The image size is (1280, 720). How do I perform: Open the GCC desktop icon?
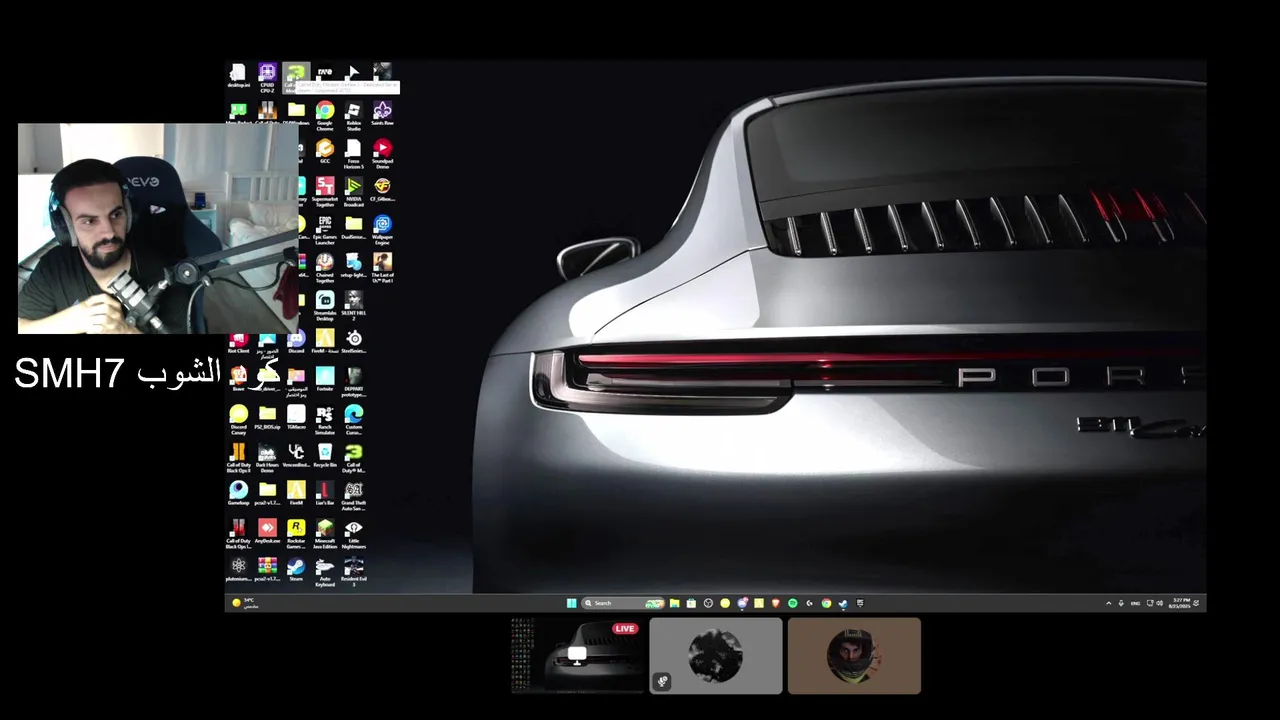pos(325,152)
